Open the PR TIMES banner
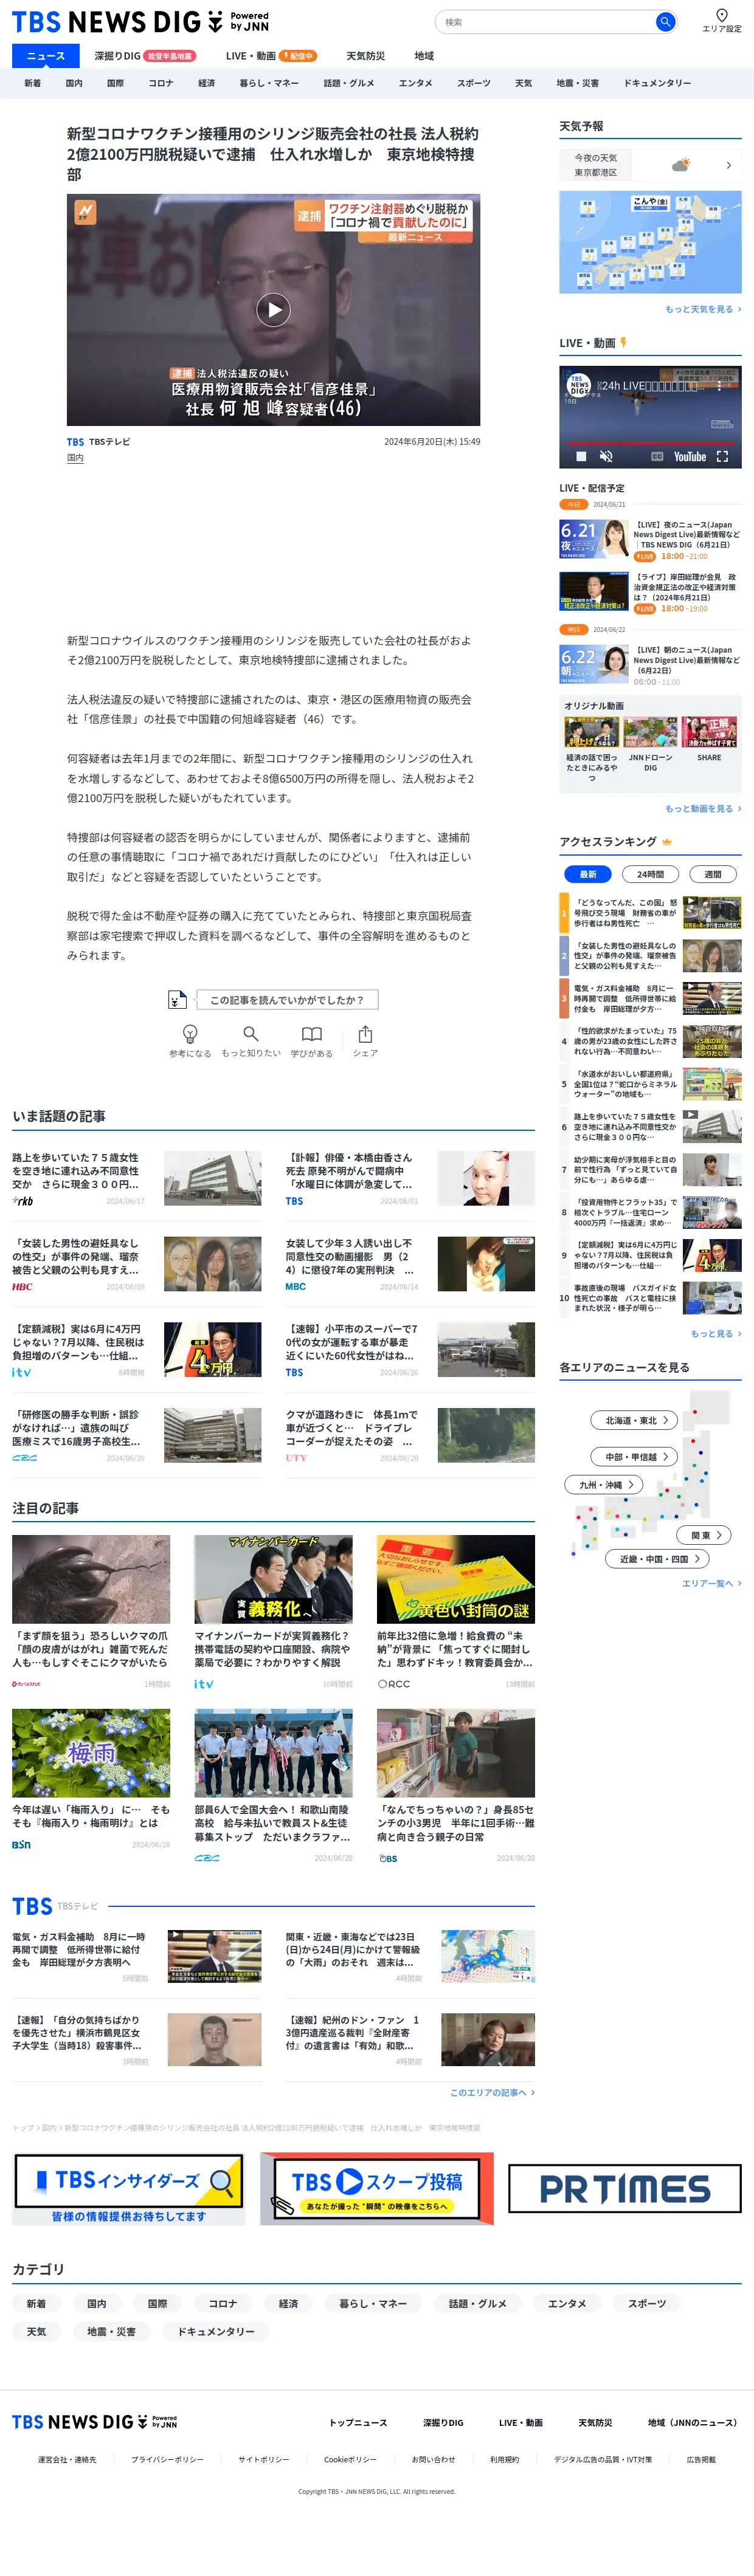The height and width of the screenshot is (2576, 754). point(625,2189)
